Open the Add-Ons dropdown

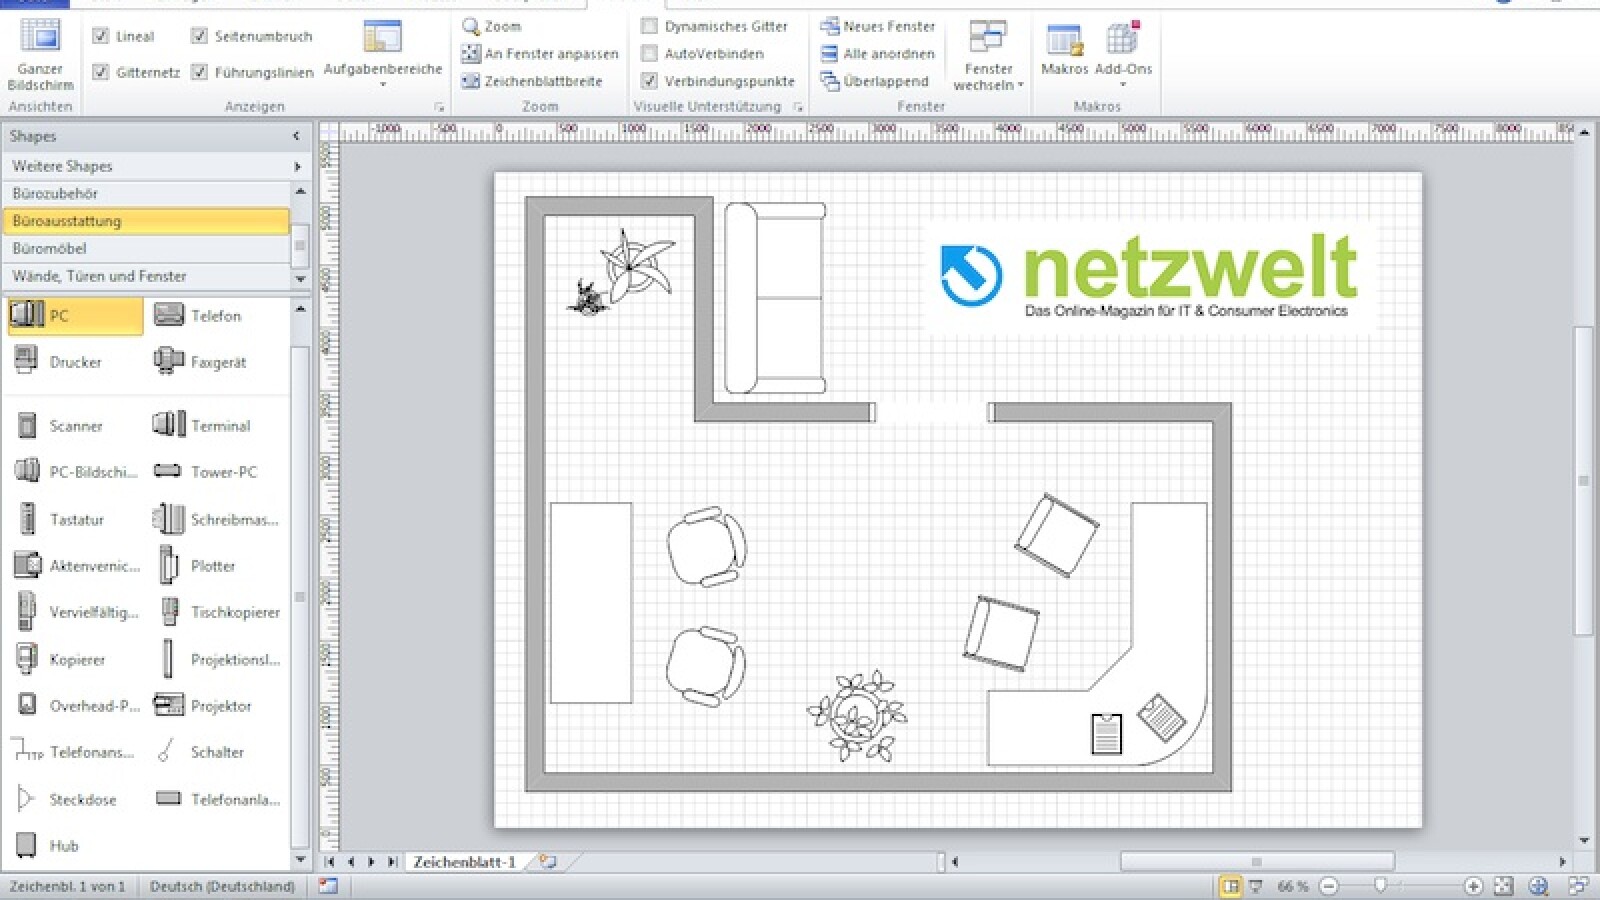1123,55
